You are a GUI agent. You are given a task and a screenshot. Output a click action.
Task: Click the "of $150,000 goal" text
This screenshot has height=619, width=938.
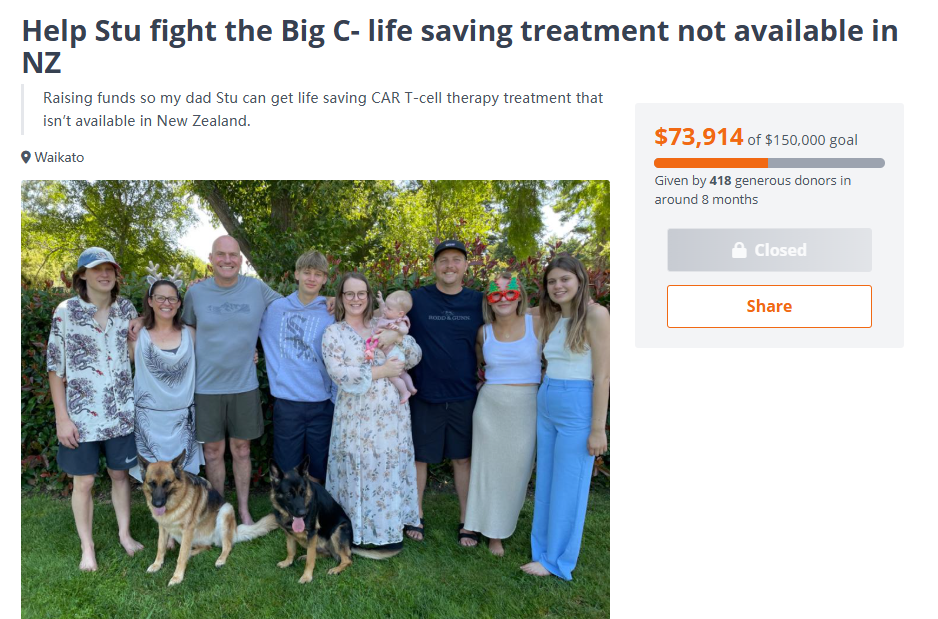click(802, 140)
